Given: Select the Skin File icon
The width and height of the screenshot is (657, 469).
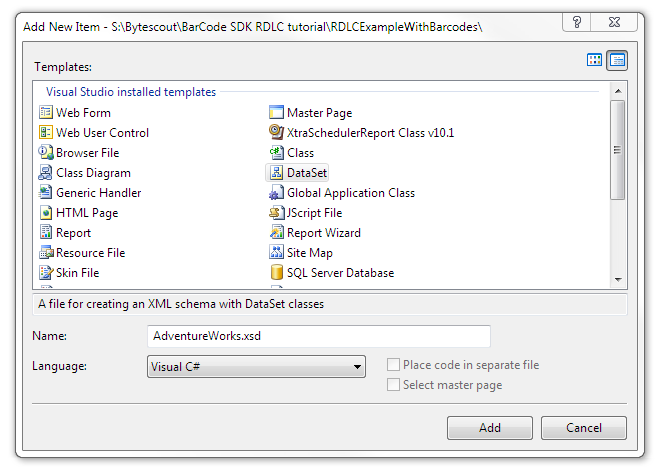Looking at the screenshot, I should tap(46, 273).
